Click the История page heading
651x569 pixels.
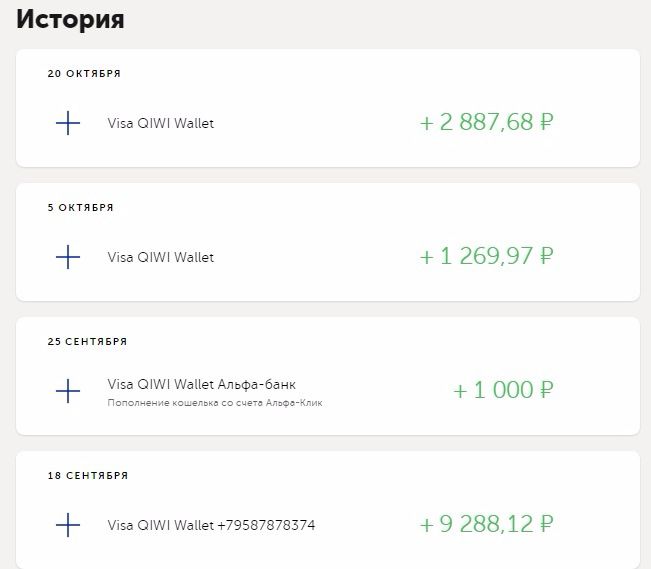70,19
